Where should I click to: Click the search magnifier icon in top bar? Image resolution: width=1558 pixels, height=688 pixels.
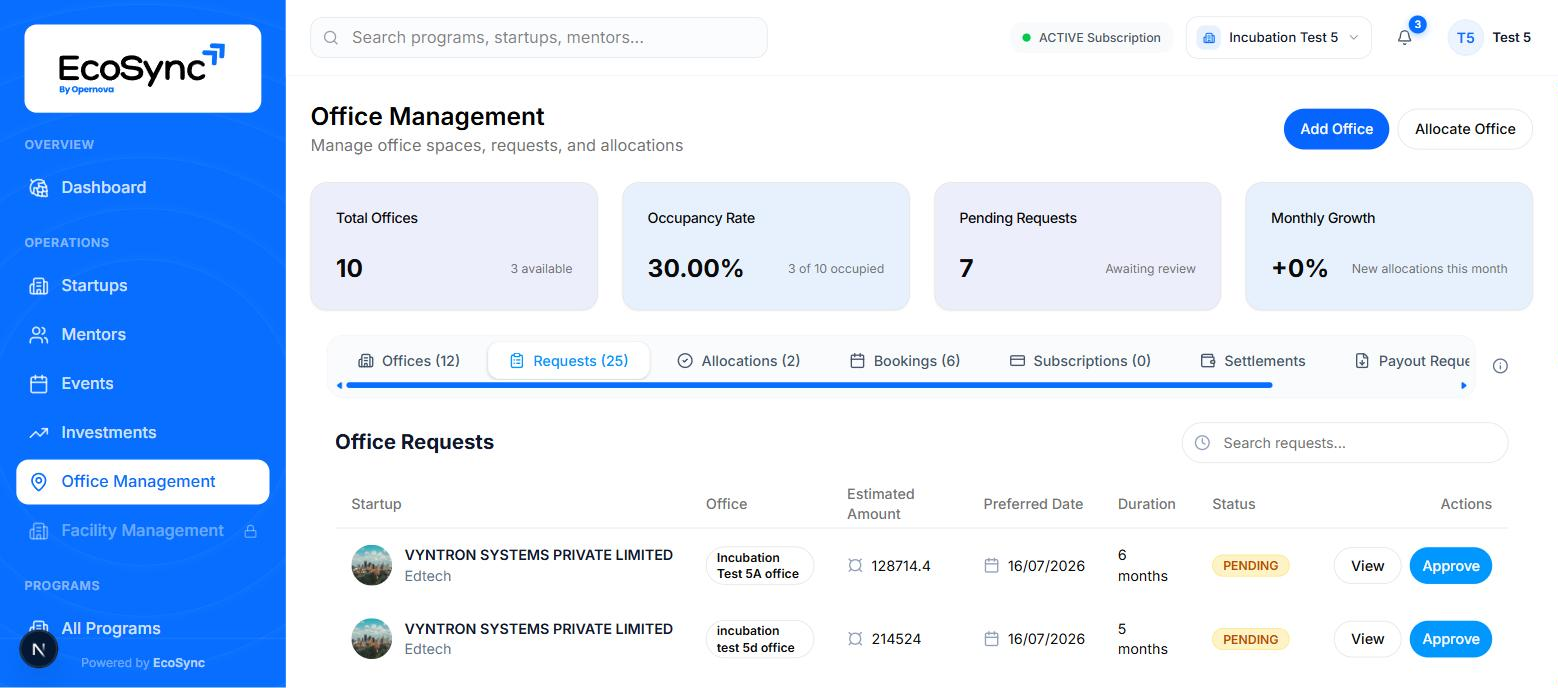click(x=331, y=37)
